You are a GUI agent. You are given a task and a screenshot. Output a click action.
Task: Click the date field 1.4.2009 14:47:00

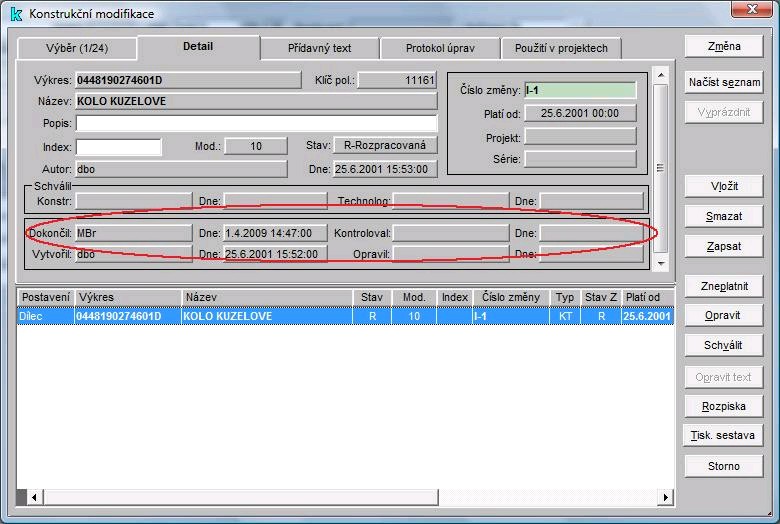point(276,233)
